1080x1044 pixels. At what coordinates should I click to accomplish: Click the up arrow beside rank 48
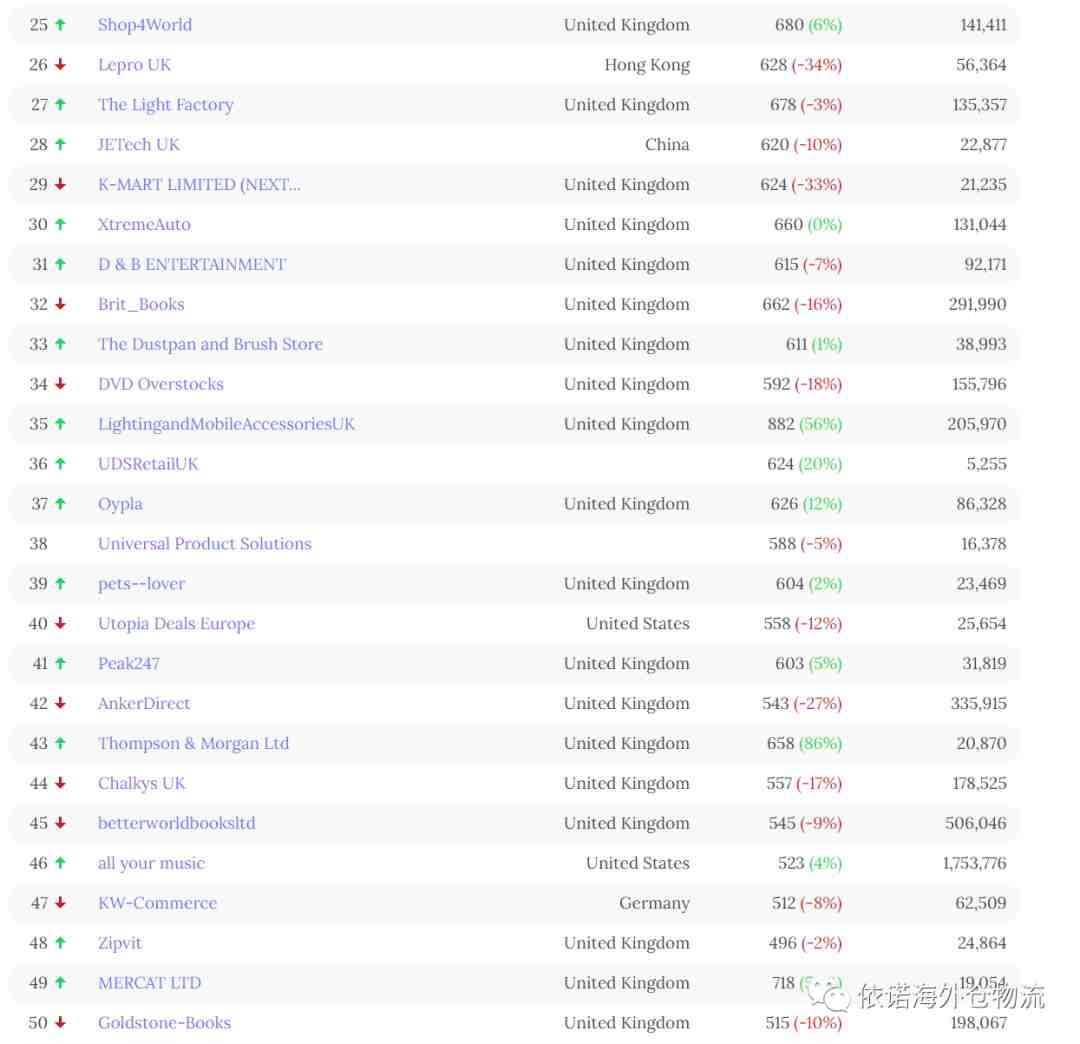pyautogui.click(x=61, y=943)
